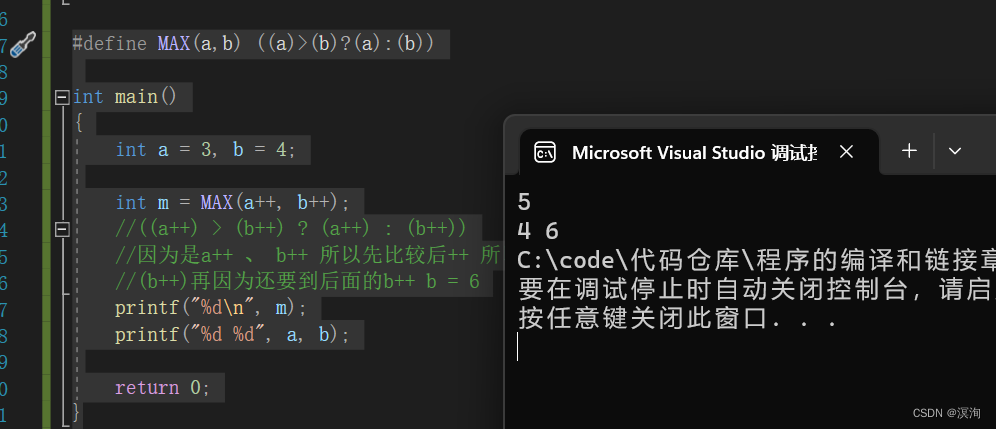The height and width of the screenshot is (429, 996).
Task: Click the console output line '4 6'
Action: coord(538,231)
